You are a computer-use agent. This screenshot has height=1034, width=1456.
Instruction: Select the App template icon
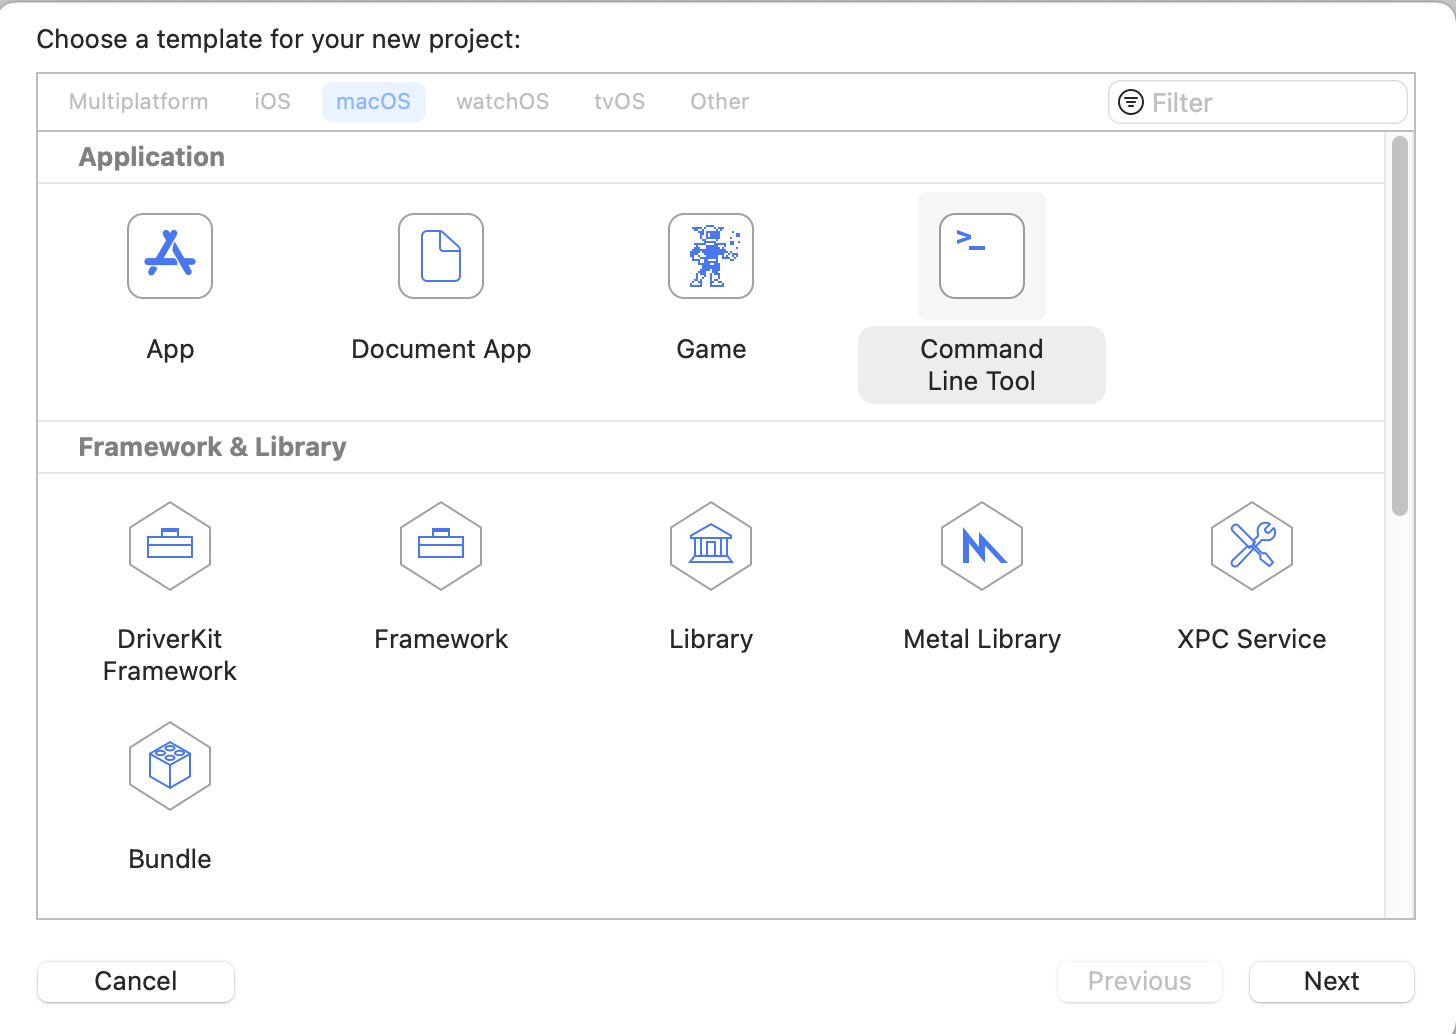(x=170, y=256)
